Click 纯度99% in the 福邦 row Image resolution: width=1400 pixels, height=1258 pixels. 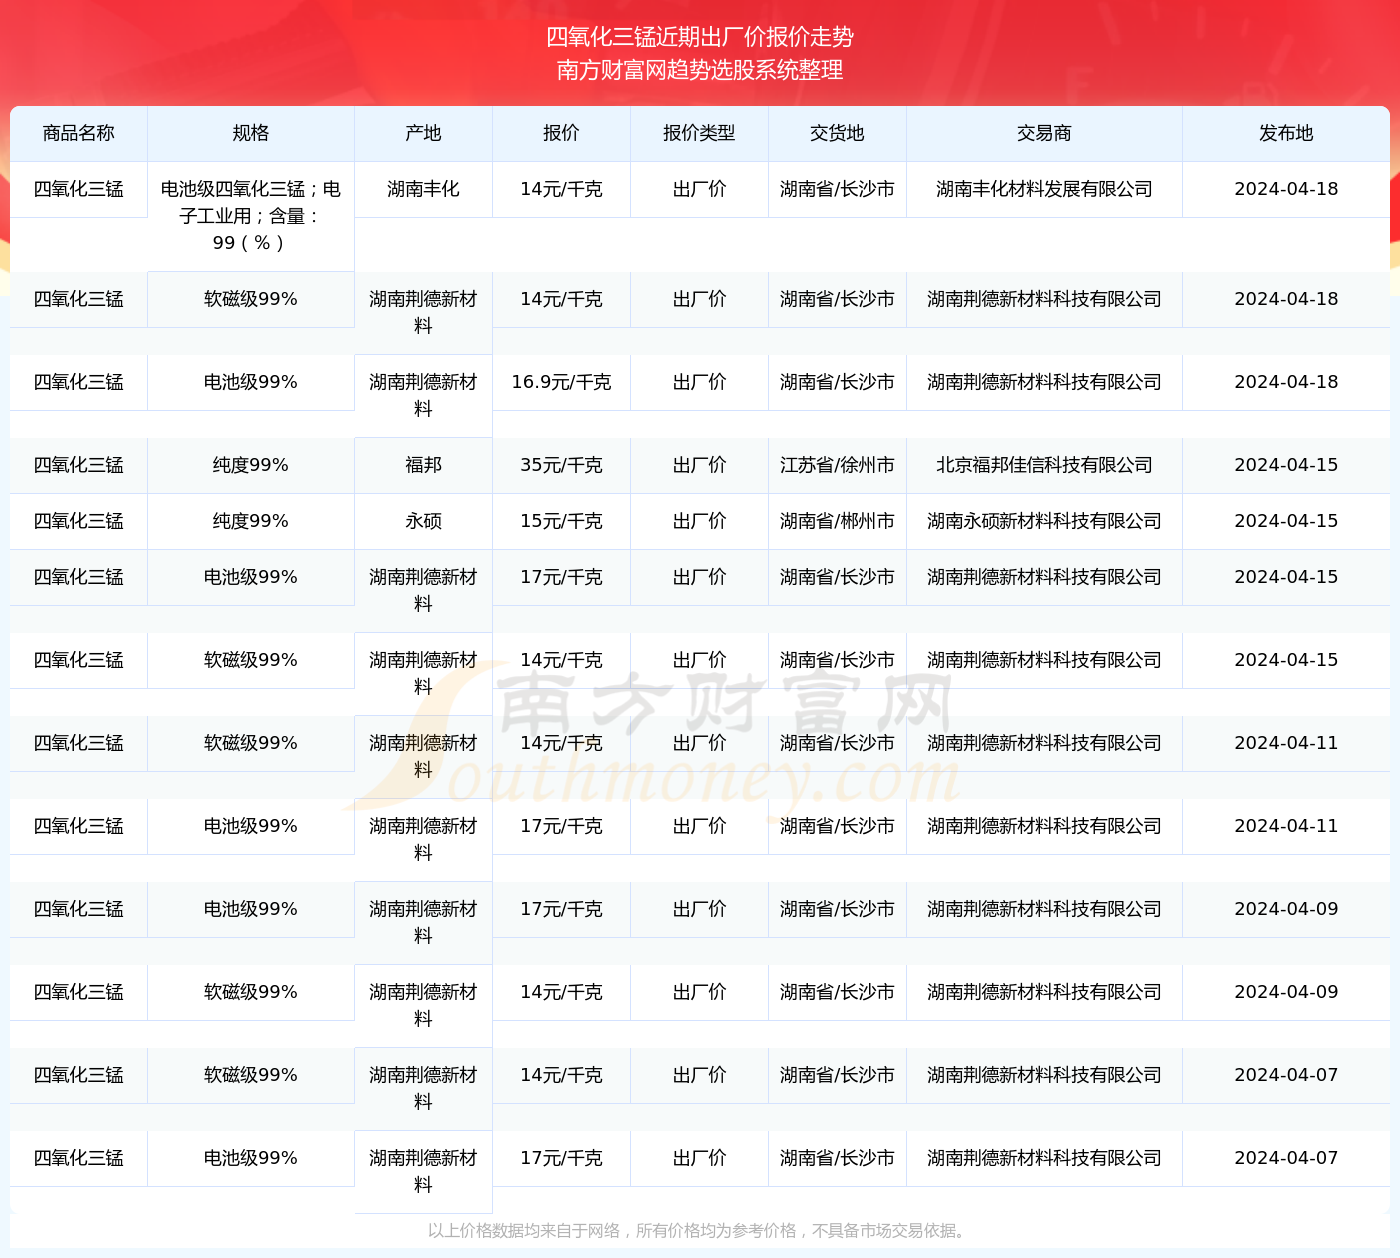(251, 465)
